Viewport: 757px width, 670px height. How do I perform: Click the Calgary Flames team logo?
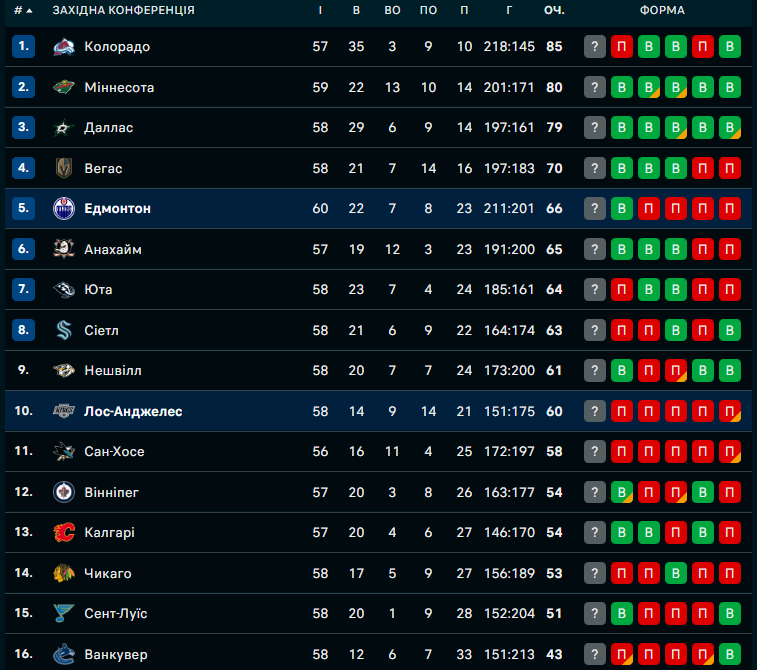(64, 533)
